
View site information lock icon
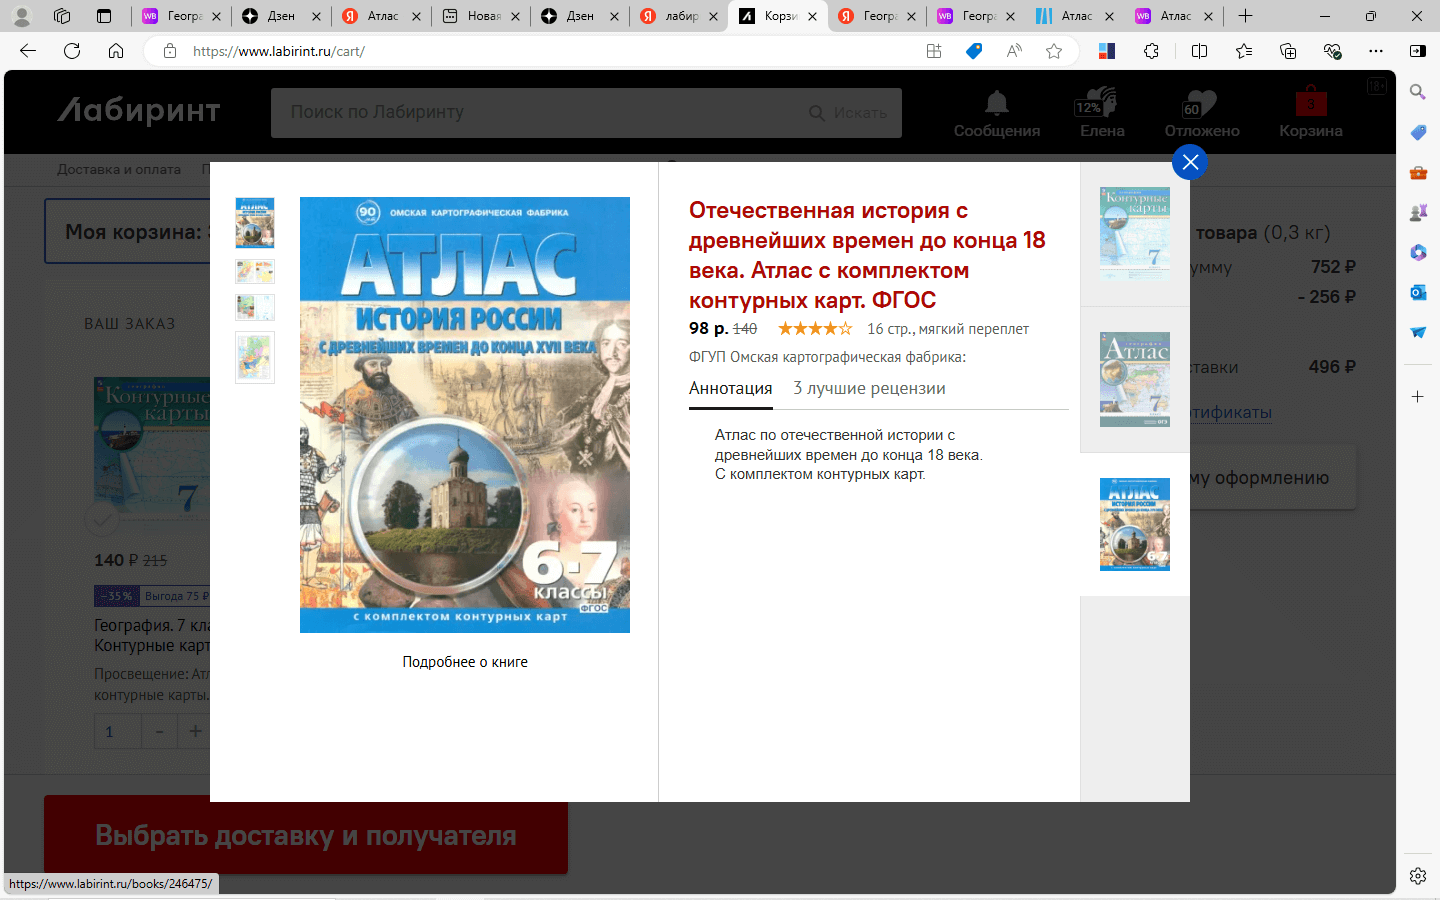pyautogui.click(x=170, y=51)
